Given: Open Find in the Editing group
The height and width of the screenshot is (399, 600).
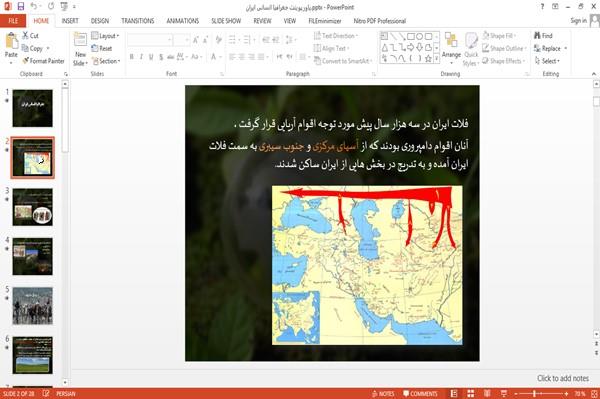Looking at the screenshot, I should (543, 36).
